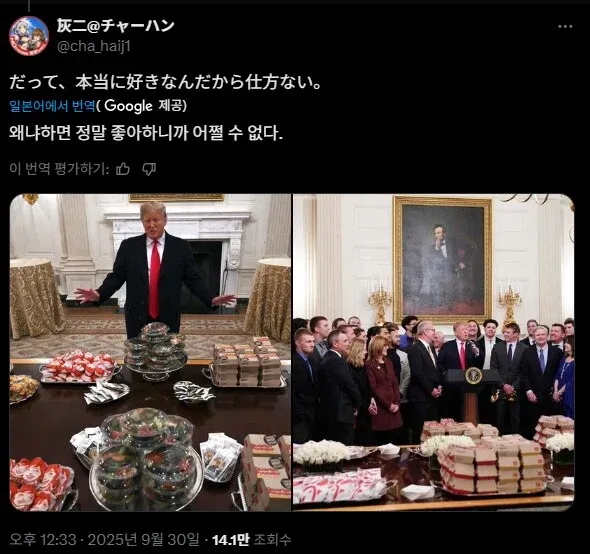Viewport: 590px width, 554px height.
Task: Rate the translation with thumbs up
Action: click(x=123, y=169)
